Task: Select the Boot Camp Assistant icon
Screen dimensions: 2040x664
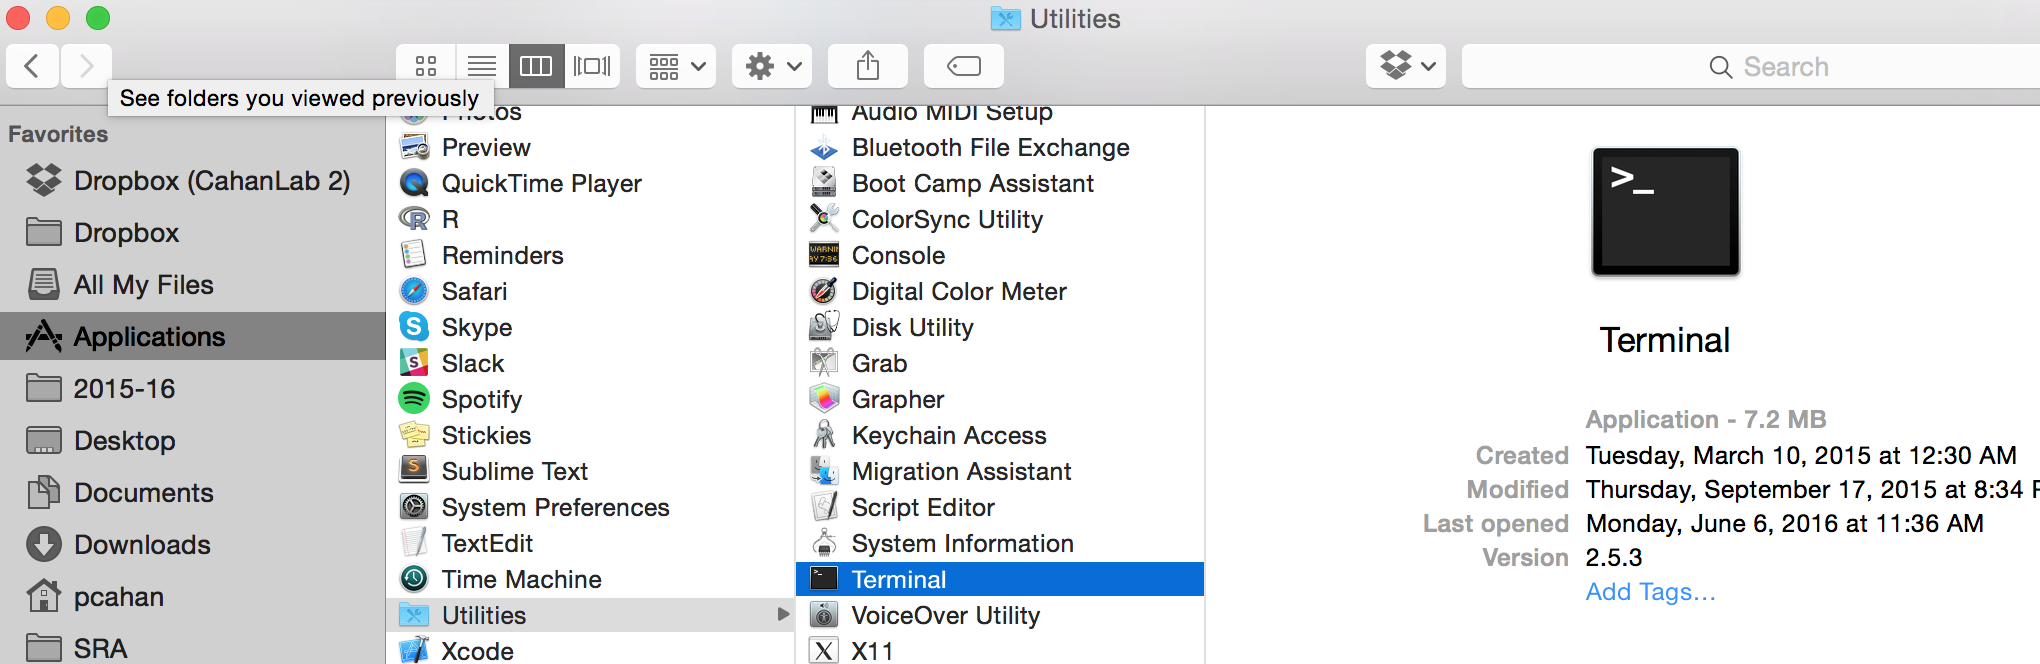Action: (824, 183)
